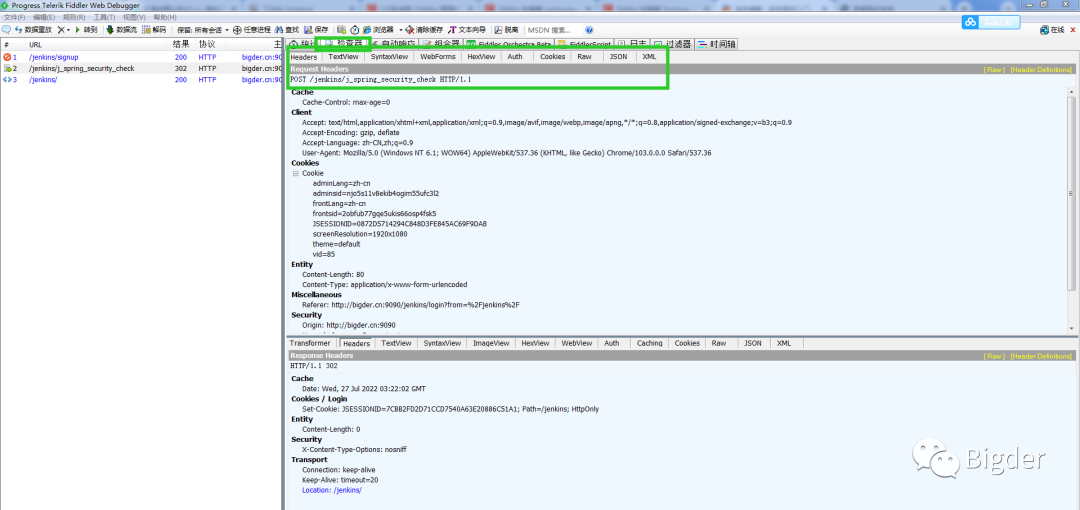Image resolution: width=1080 pixels, height=510 pixels.
Task: Click the 数据重放 replay button
Action: (x=32, y=30)
